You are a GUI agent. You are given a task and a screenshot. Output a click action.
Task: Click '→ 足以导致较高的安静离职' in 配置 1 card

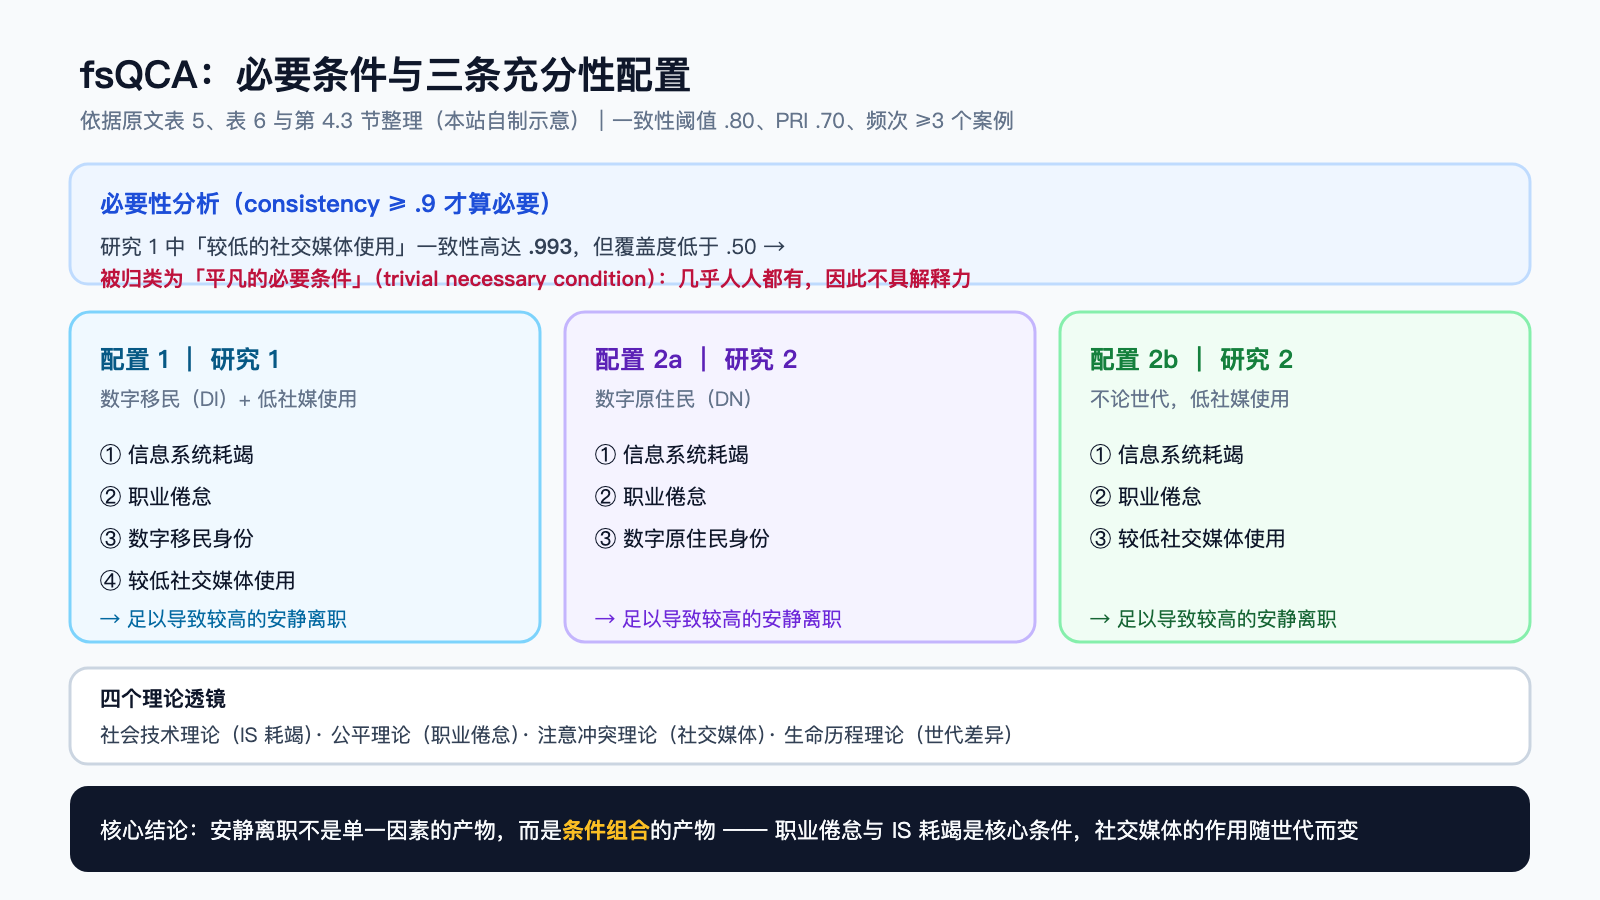click(223, 619)
